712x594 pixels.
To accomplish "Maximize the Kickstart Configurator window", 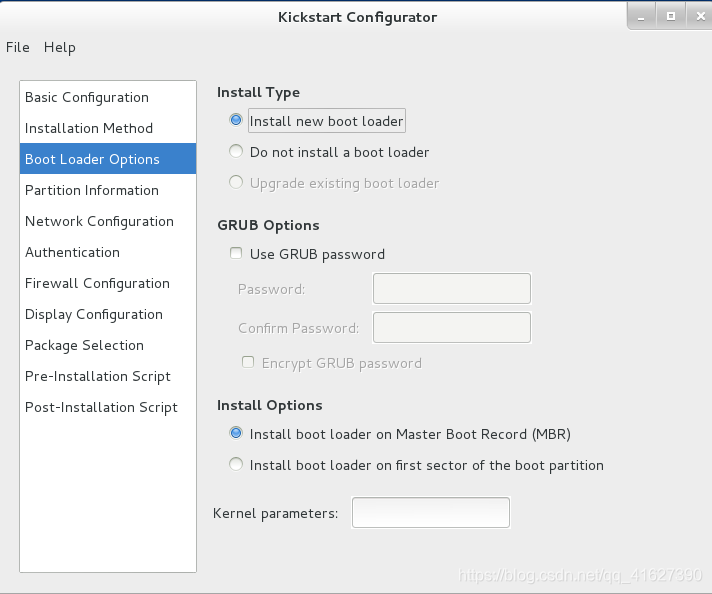I will [671, 16].
